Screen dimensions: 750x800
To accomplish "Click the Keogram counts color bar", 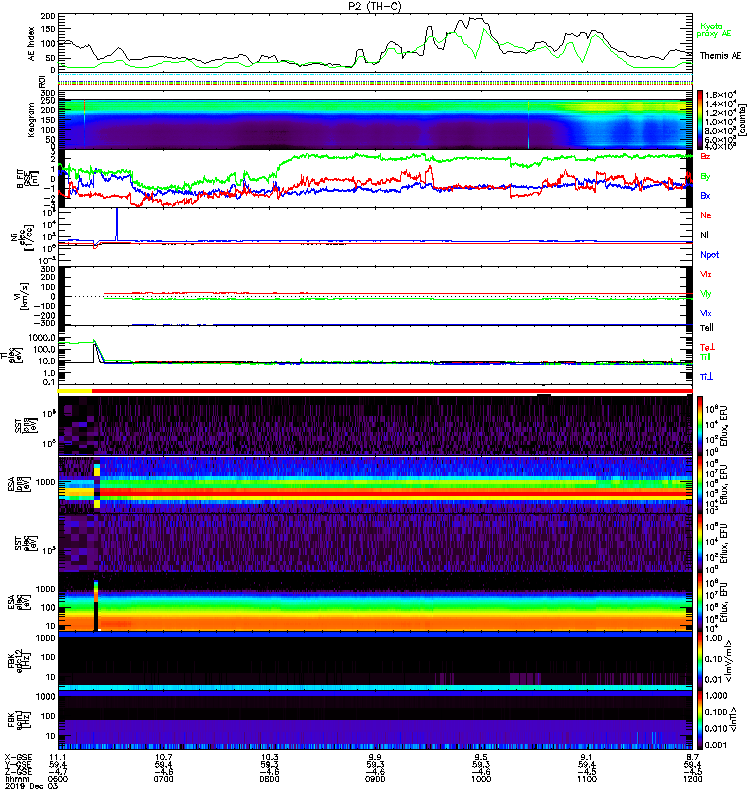I will pyautogui.click(x=700, y=120).
